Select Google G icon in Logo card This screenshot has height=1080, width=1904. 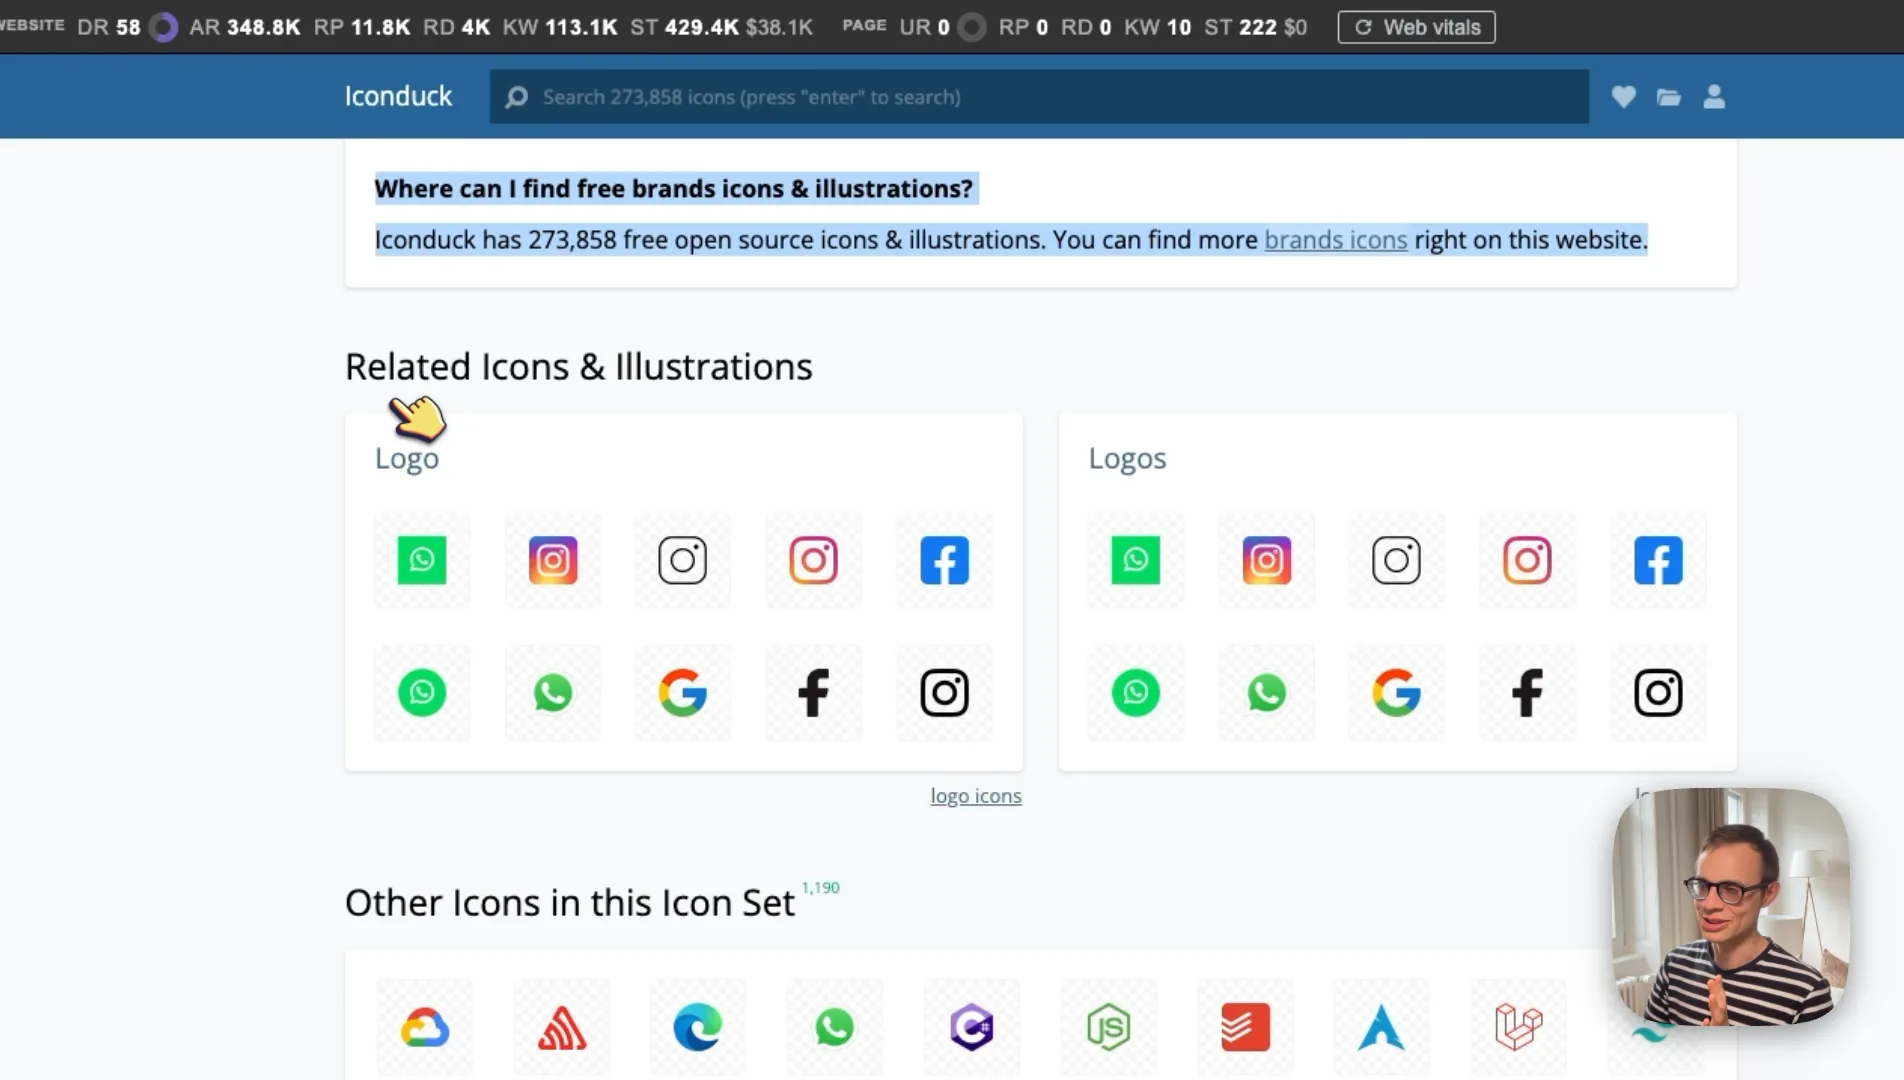point(683,692)
